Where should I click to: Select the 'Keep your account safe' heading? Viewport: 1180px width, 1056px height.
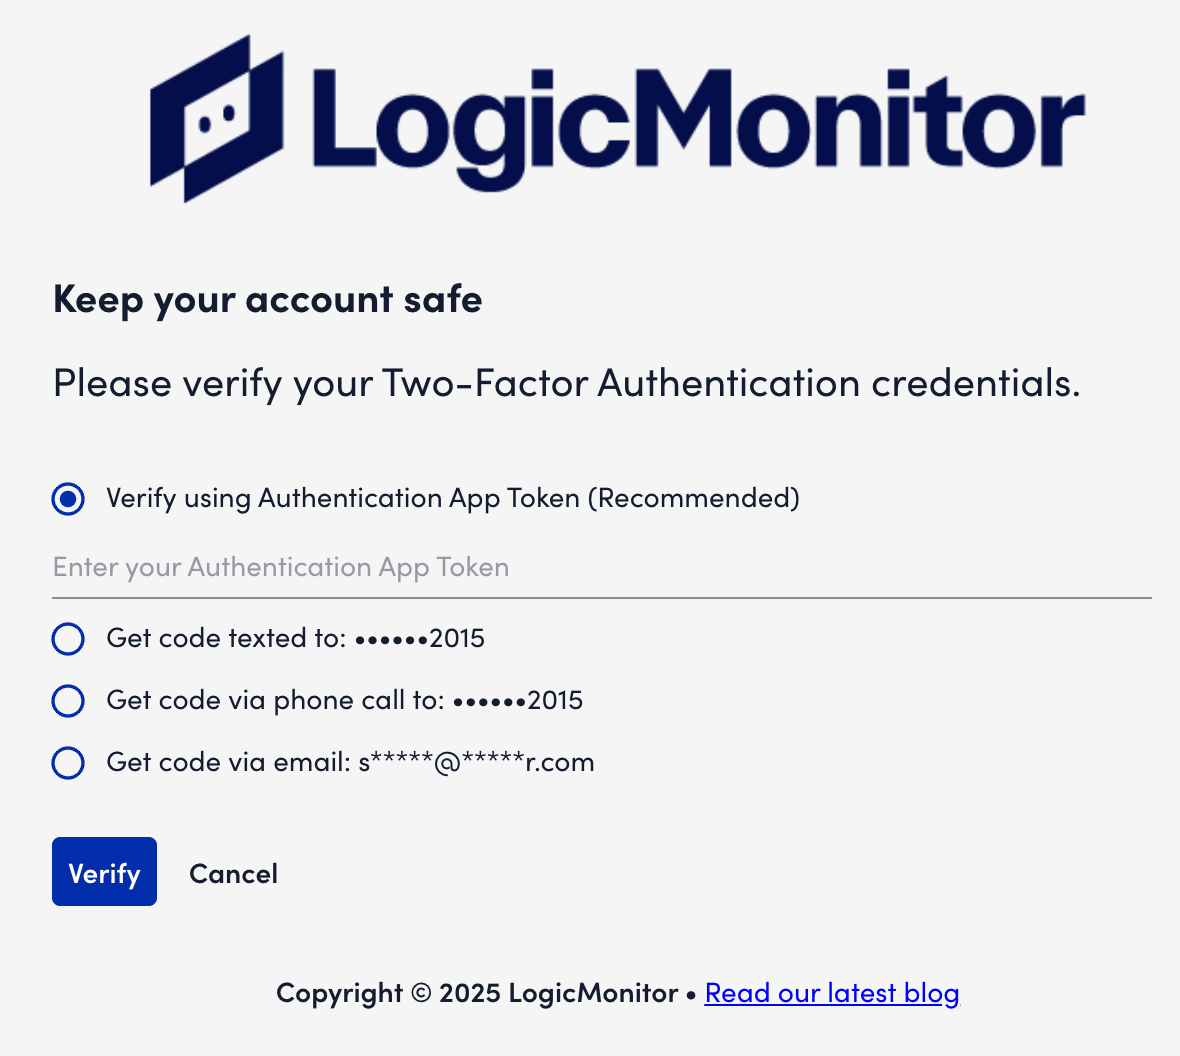(x=266, y=298)
